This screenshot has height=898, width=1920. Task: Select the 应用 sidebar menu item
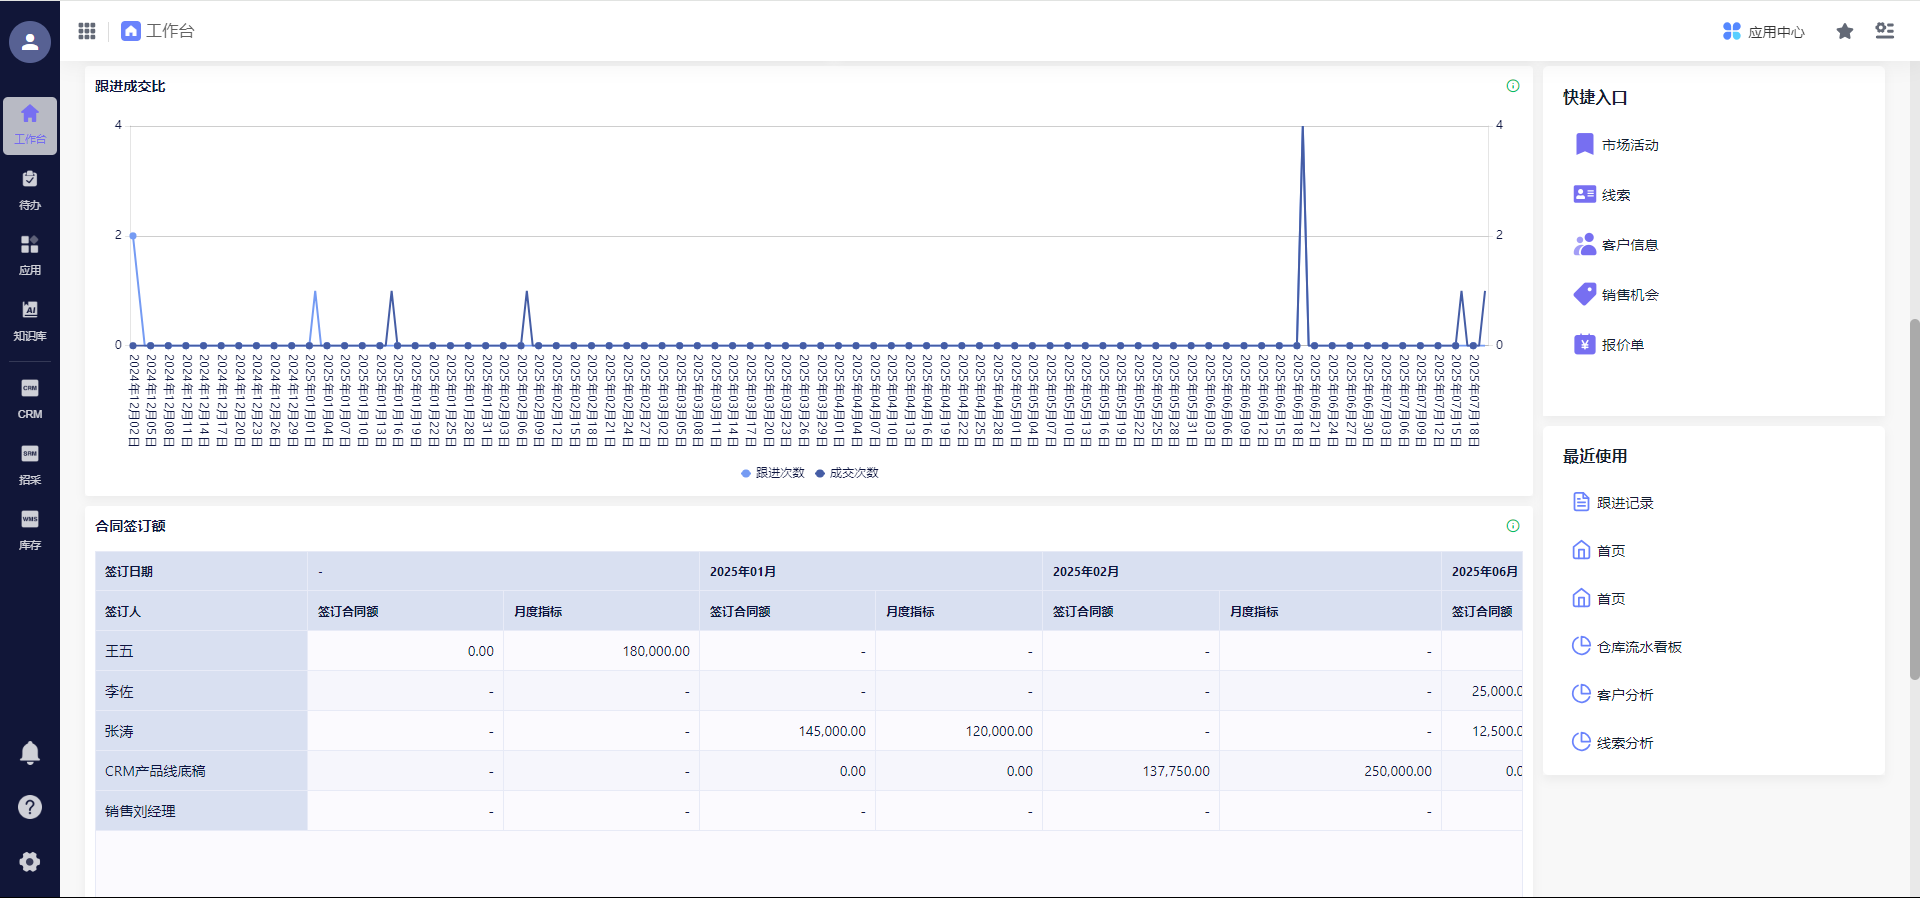tap(30, 255)
